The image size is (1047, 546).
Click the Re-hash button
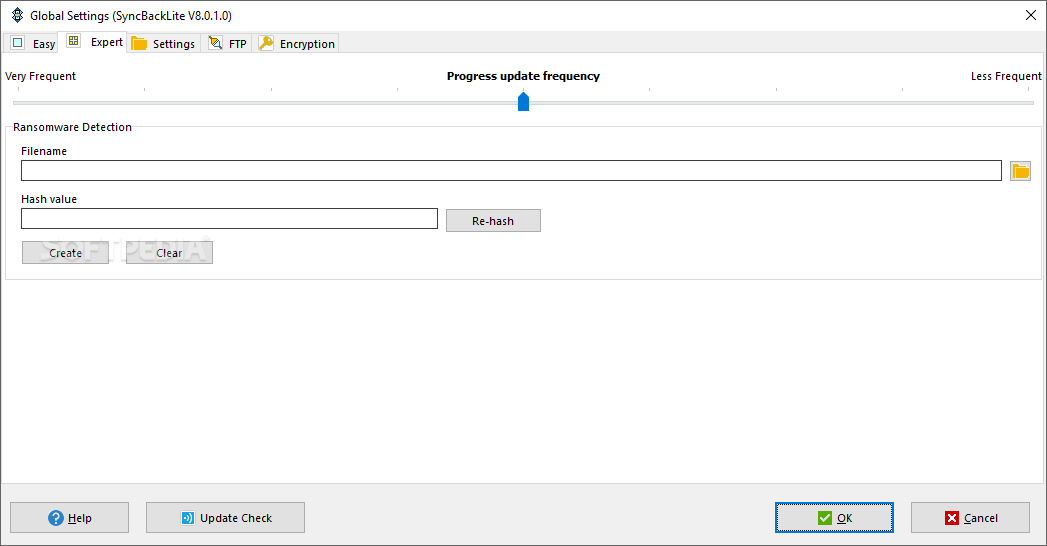(493, 221)
